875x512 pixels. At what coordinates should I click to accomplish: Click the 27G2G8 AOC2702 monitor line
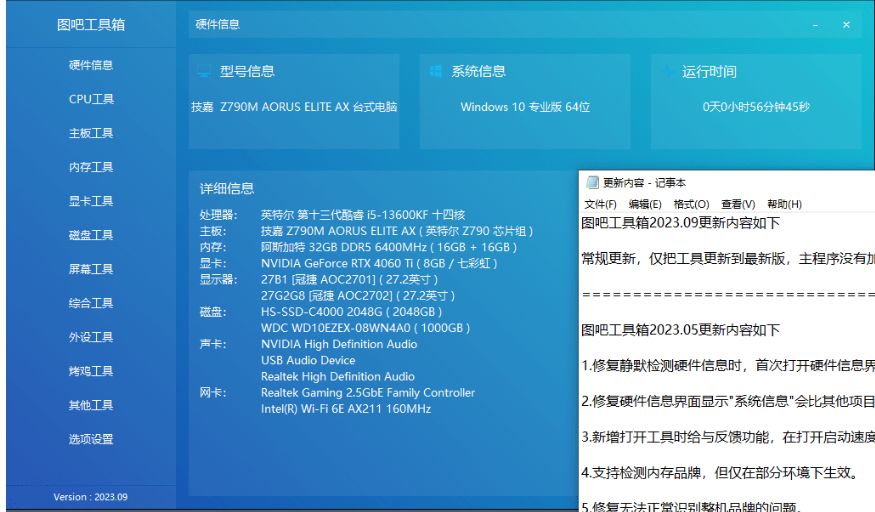coord(358,296)
